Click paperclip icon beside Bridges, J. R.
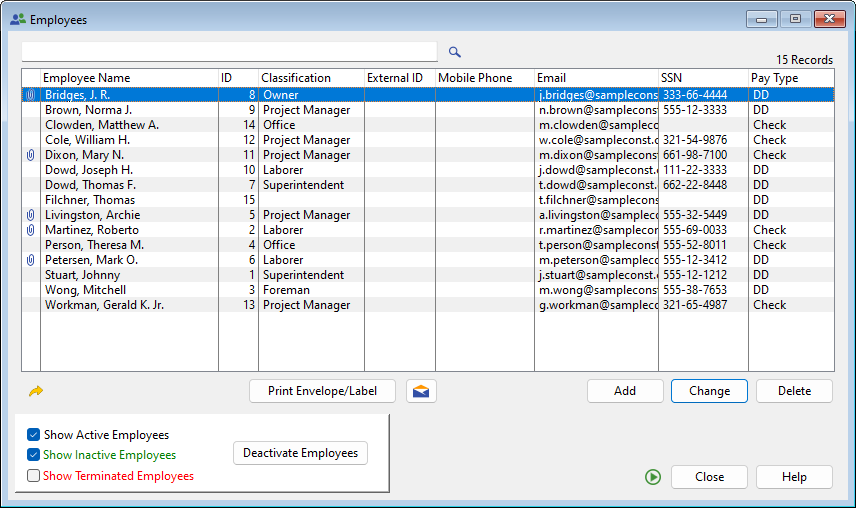 click(30, 95)
